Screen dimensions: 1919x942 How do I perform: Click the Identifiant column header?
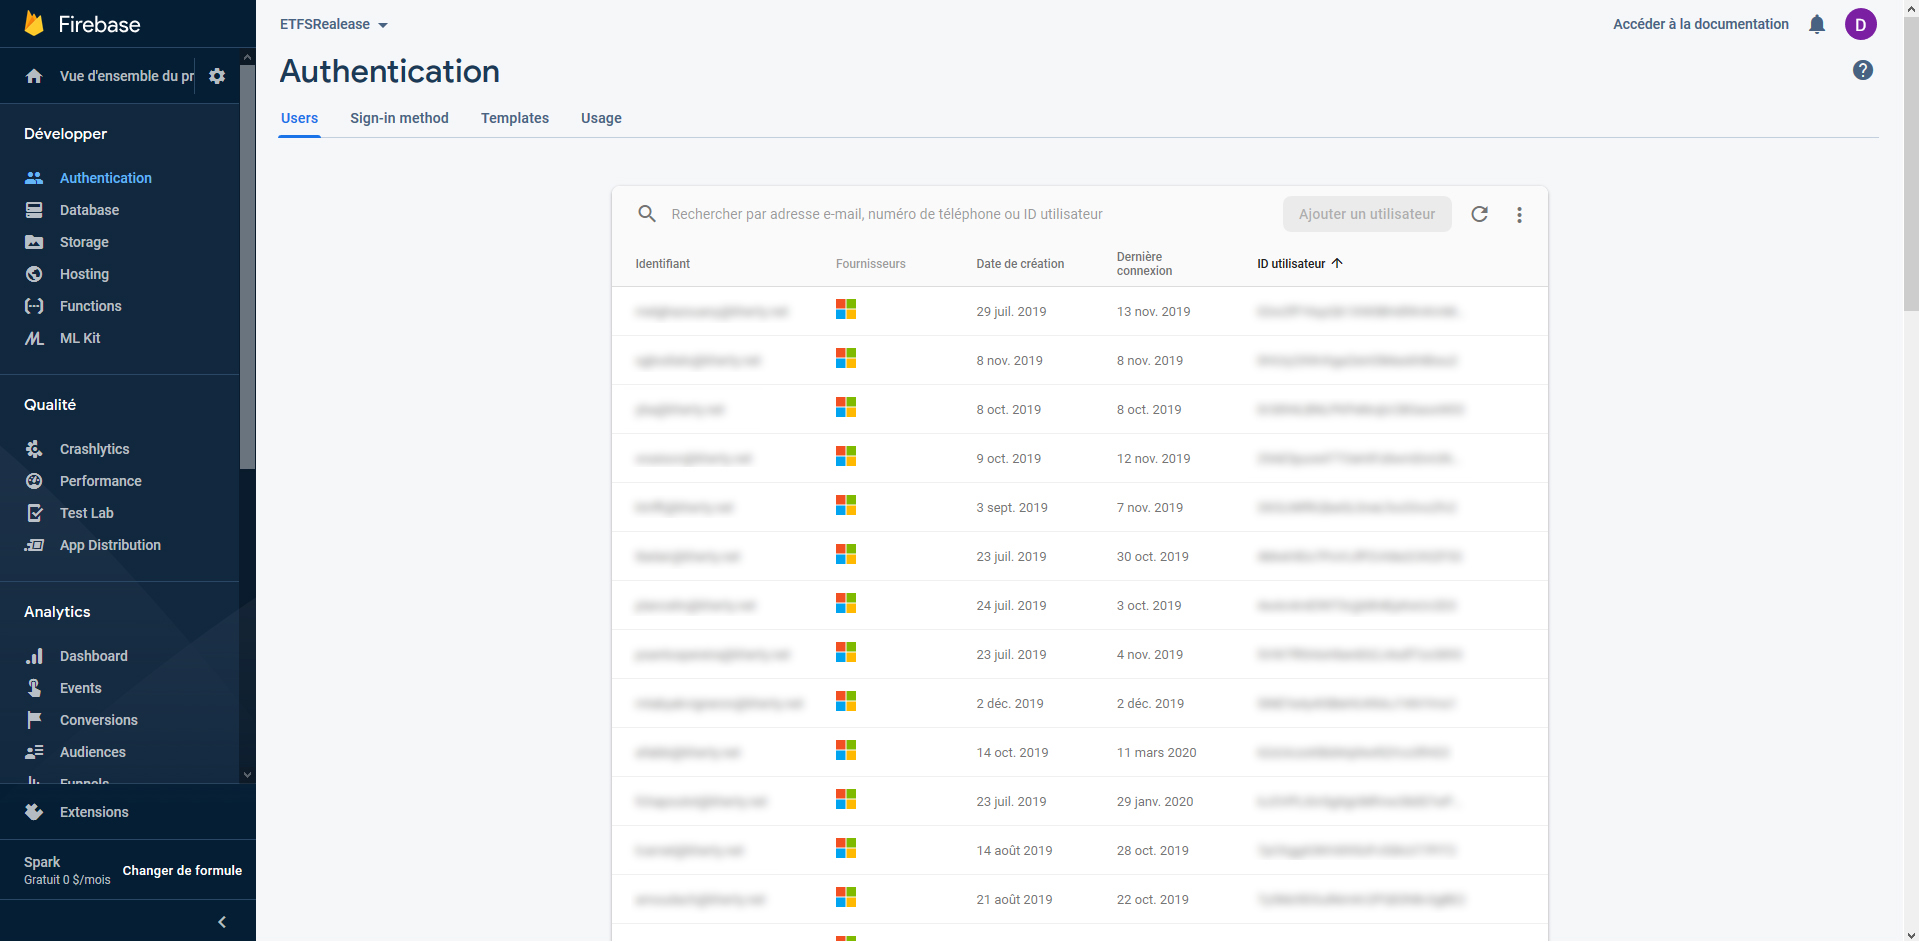[x=662, y=264]
